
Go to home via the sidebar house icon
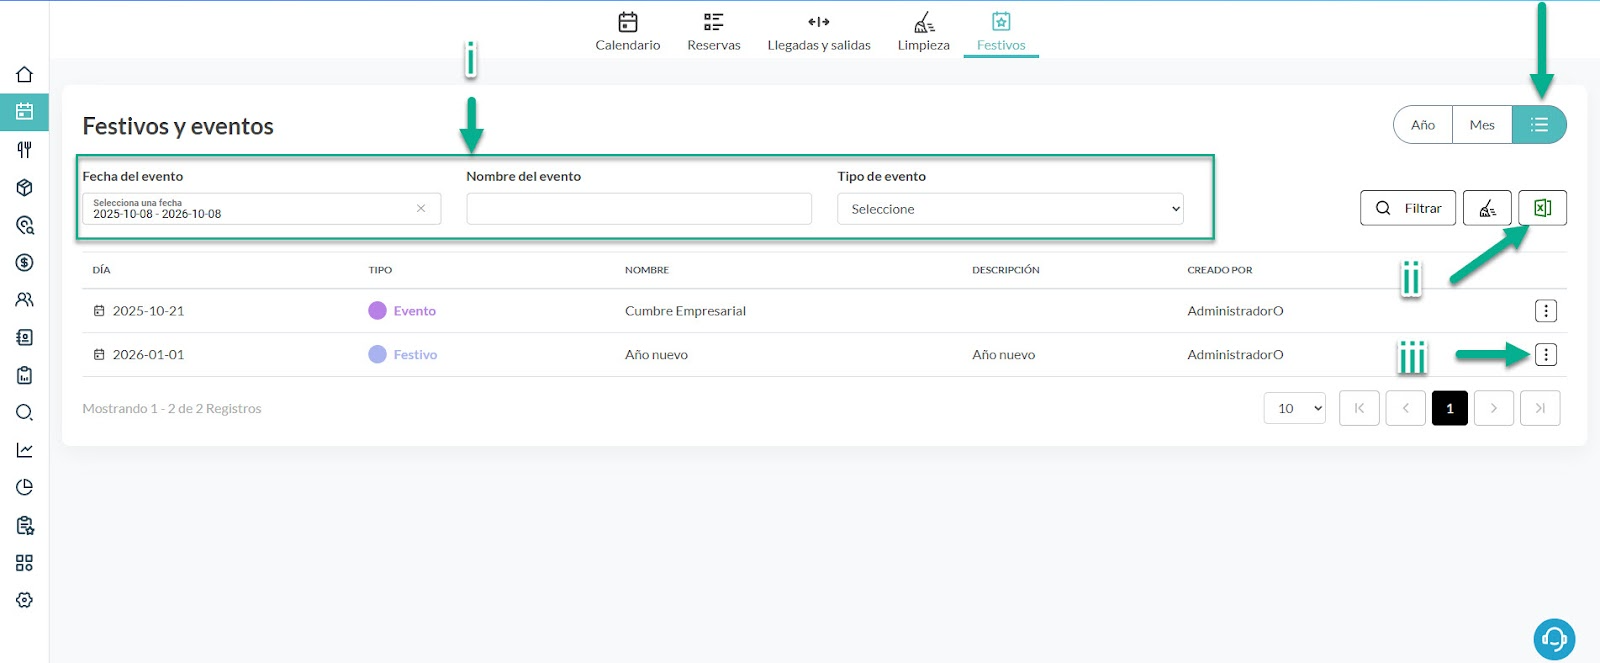(25, 75)
